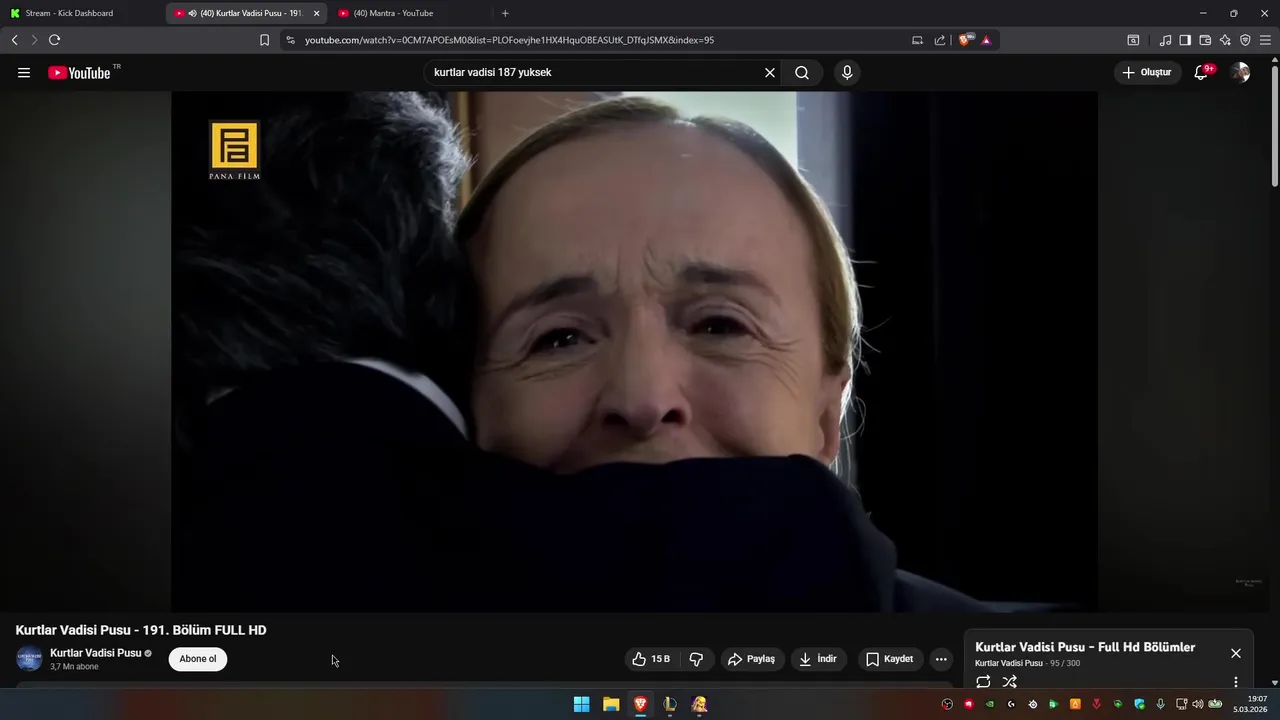This screenshot has width=1280, height=720.
Task: Download the video with İndir
Action: [819, 659]
